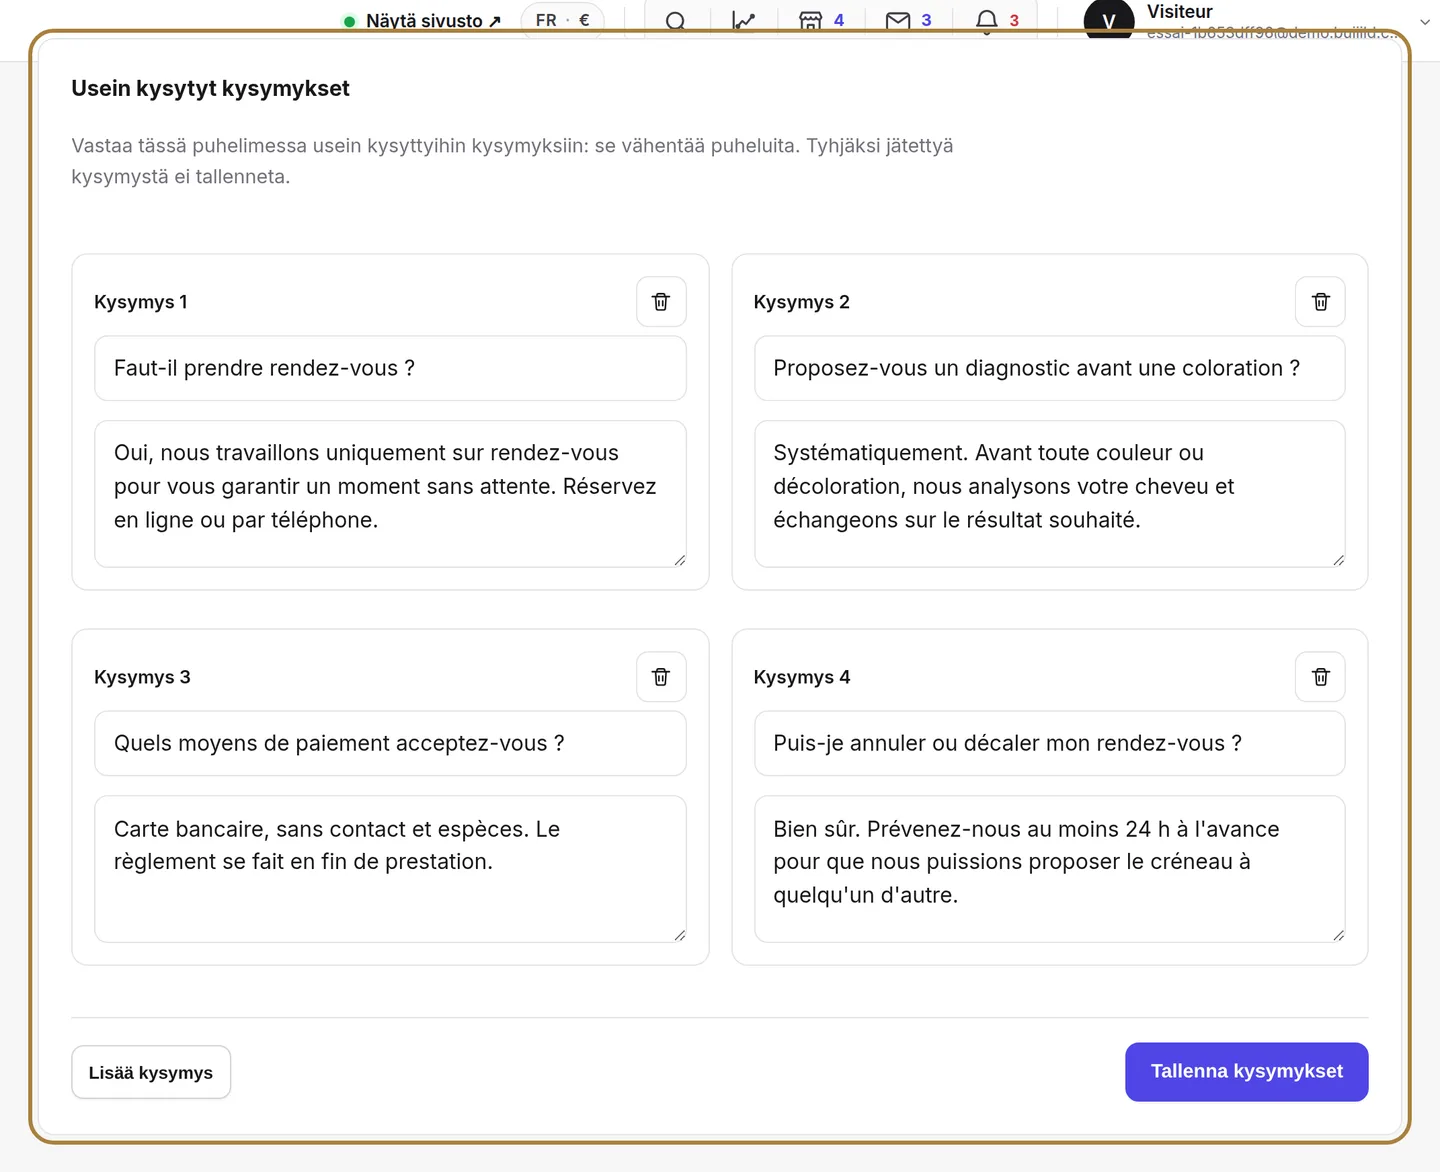Screen dimensions: 1440x1172
Task: Focus the answer starting "Carte bancaire, sans contact"
Action: (390, 869)
